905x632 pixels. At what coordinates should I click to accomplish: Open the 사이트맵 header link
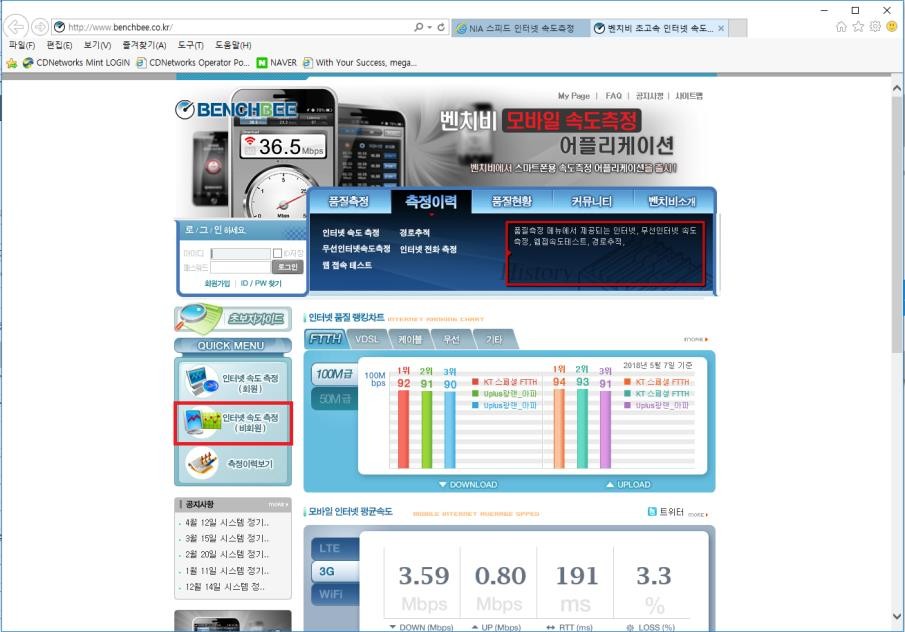pyautogui.click(x=689, y=96)
